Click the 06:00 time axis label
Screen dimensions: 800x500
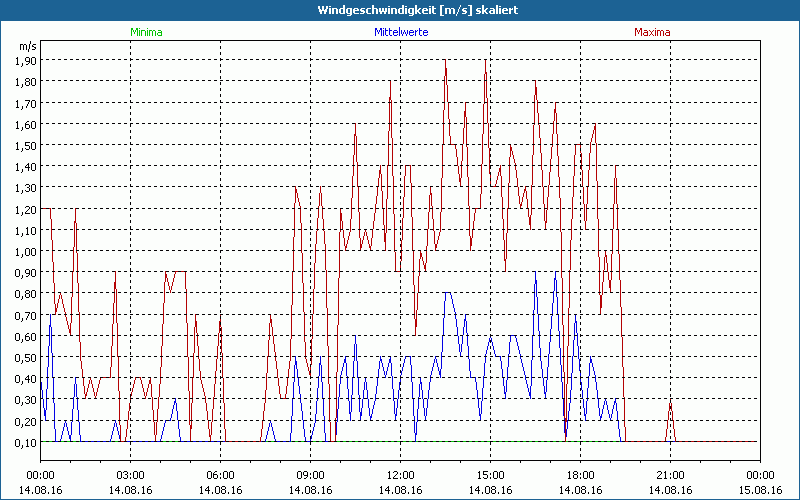(x=220, y=475)
